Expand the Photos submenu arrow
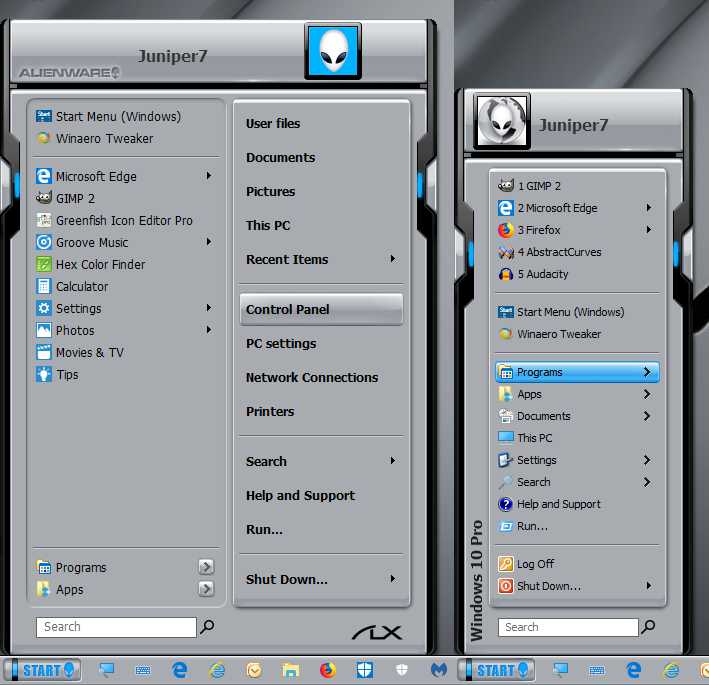 [208, 330]
